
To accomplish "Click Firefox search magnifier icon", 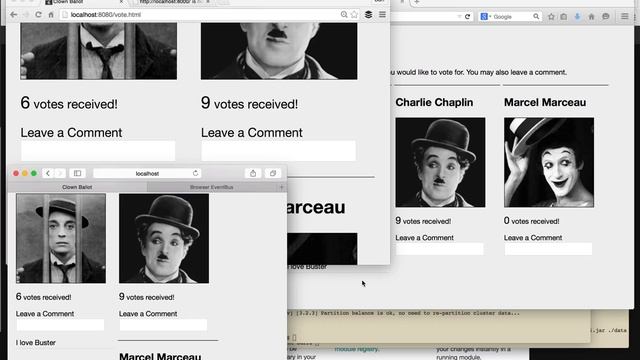I will coord(536,17).
